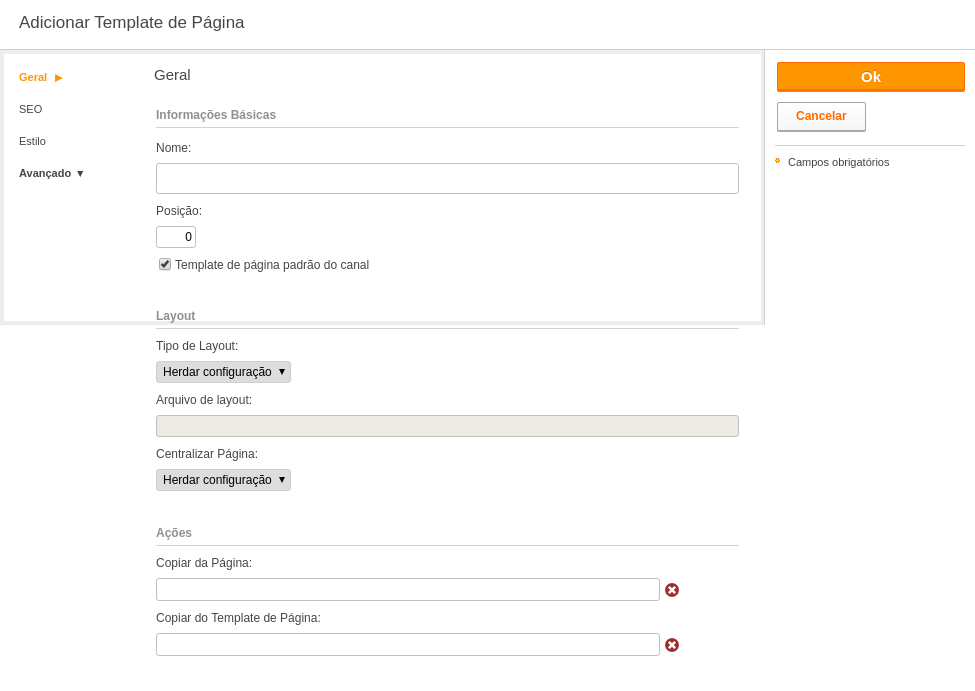975x691 pixels.
Task: Switch to the SEO section
Action: click(x=30, y=109)
